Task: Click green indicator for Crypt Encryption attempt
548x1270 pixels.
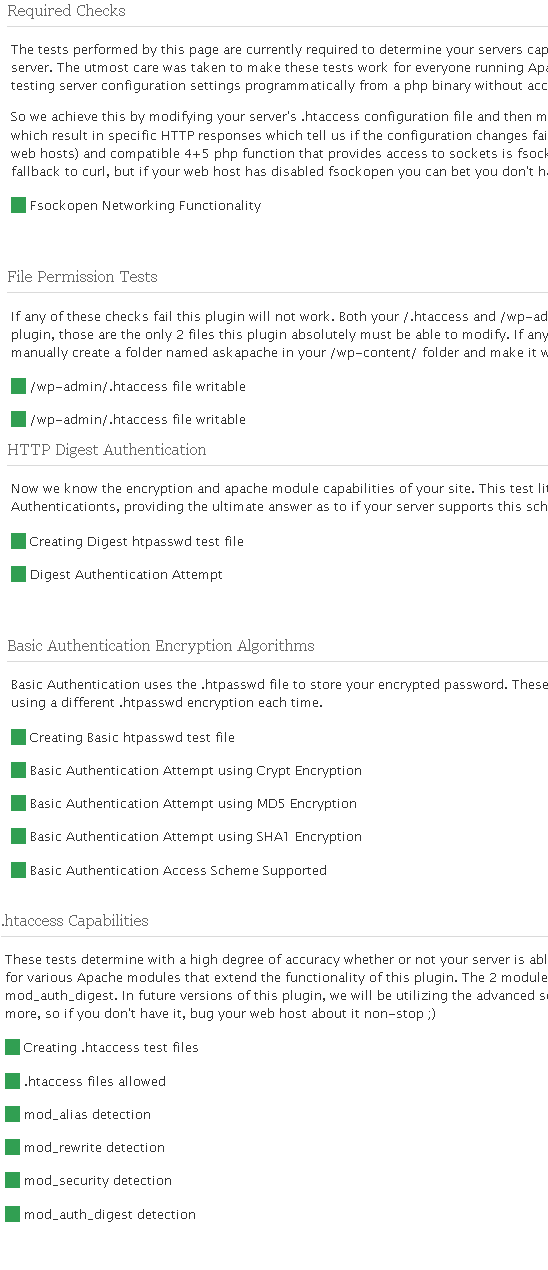Action: pyautogui.click(x=18, y=770)
